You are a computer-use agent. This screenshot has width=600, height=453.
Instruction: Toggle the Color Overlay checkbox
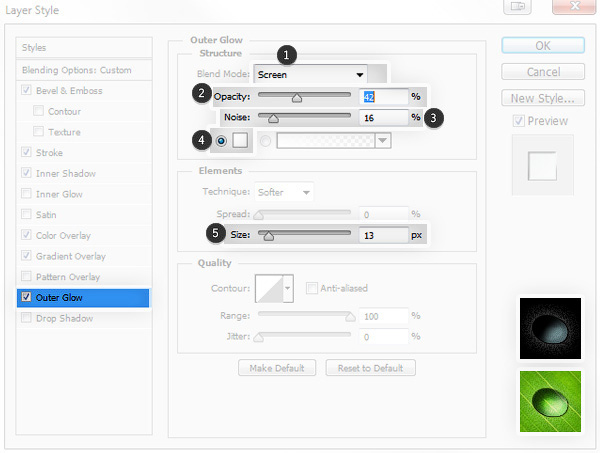(x=26, y=235)
